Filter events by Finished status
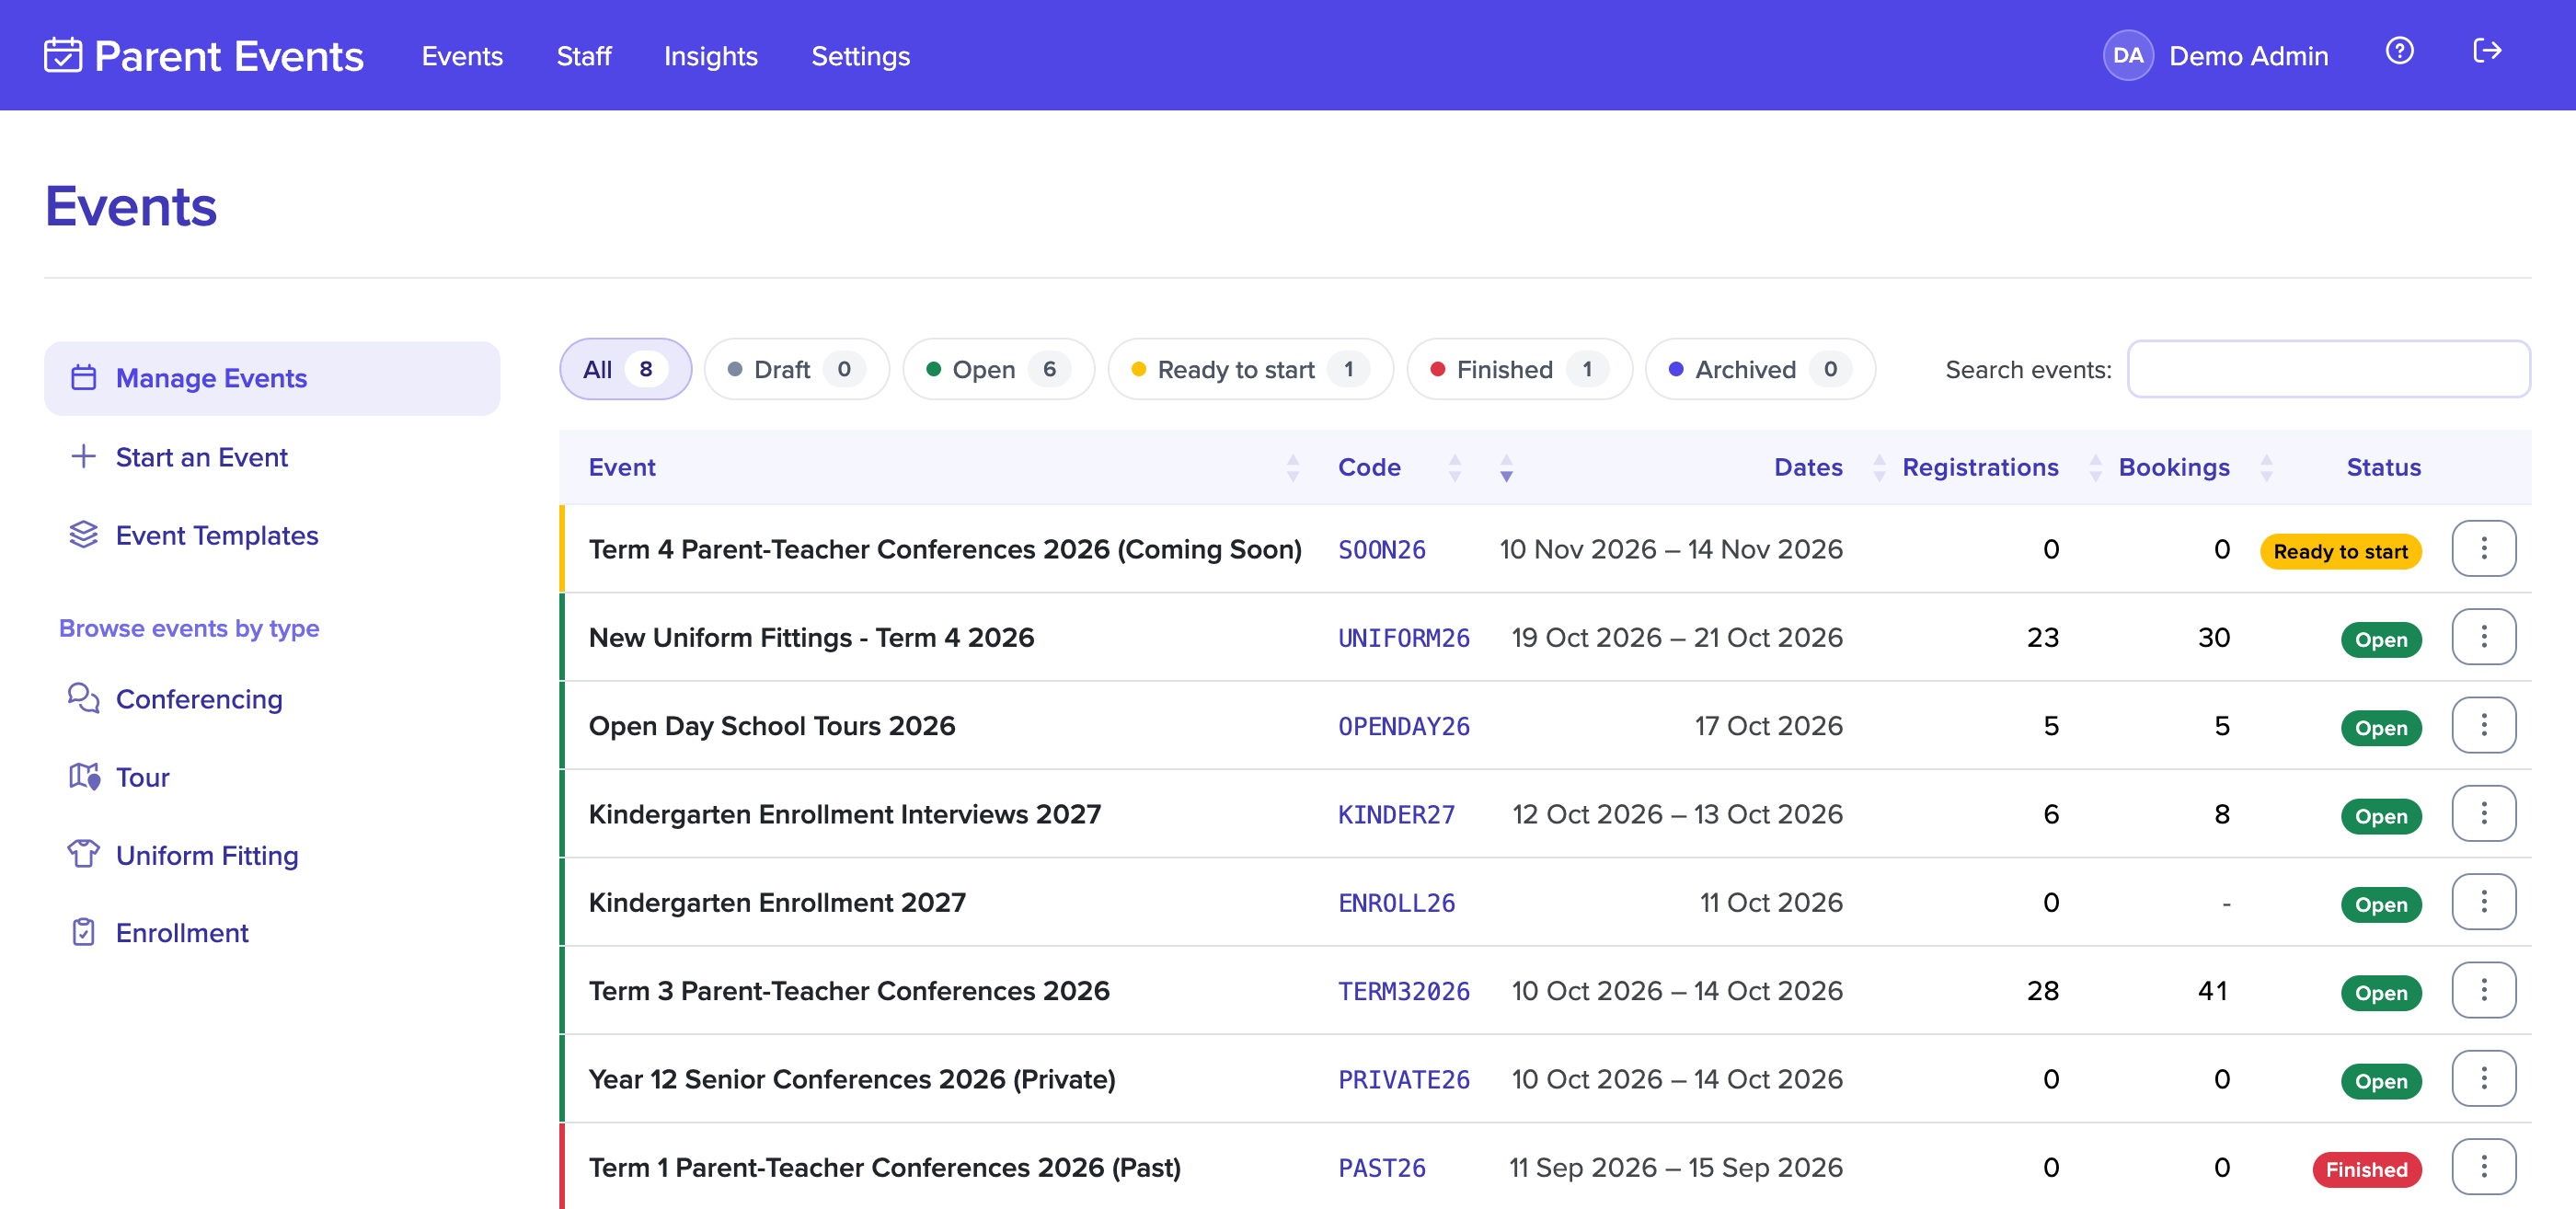 [1519, 369]
